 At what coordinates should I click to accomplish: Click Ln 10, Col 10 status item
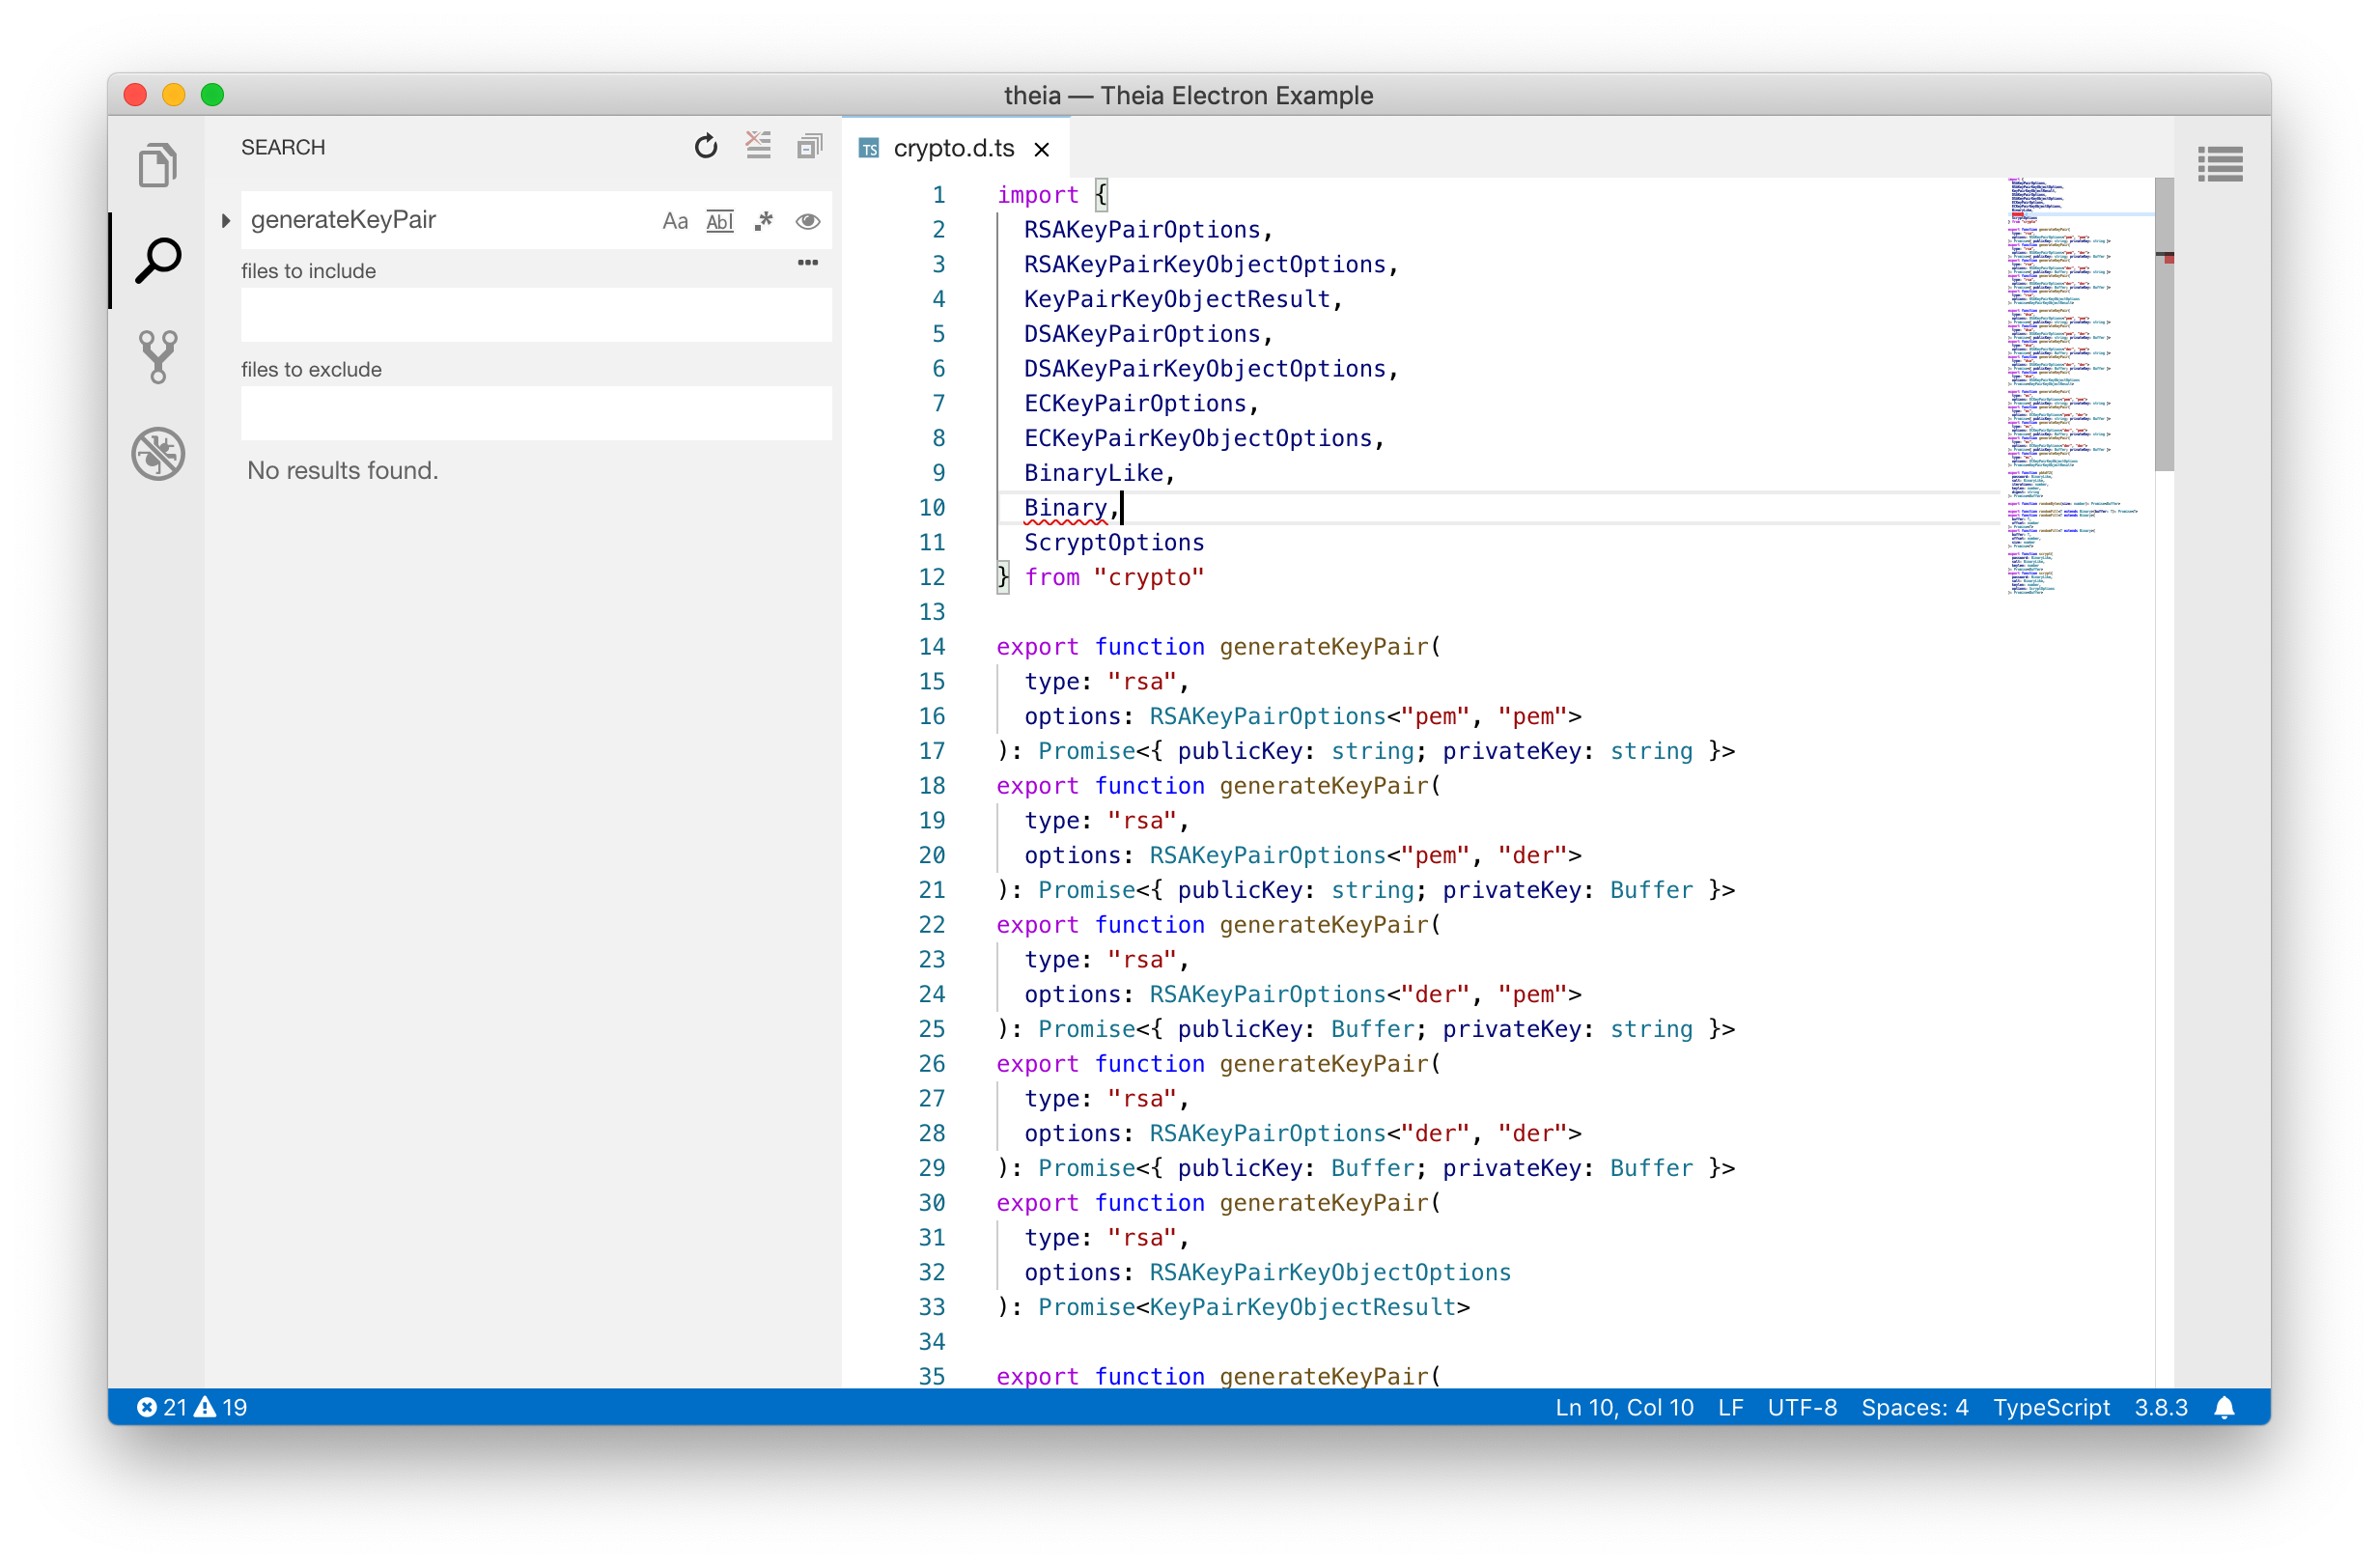pyautogui.click(x=1624, y=1408)
